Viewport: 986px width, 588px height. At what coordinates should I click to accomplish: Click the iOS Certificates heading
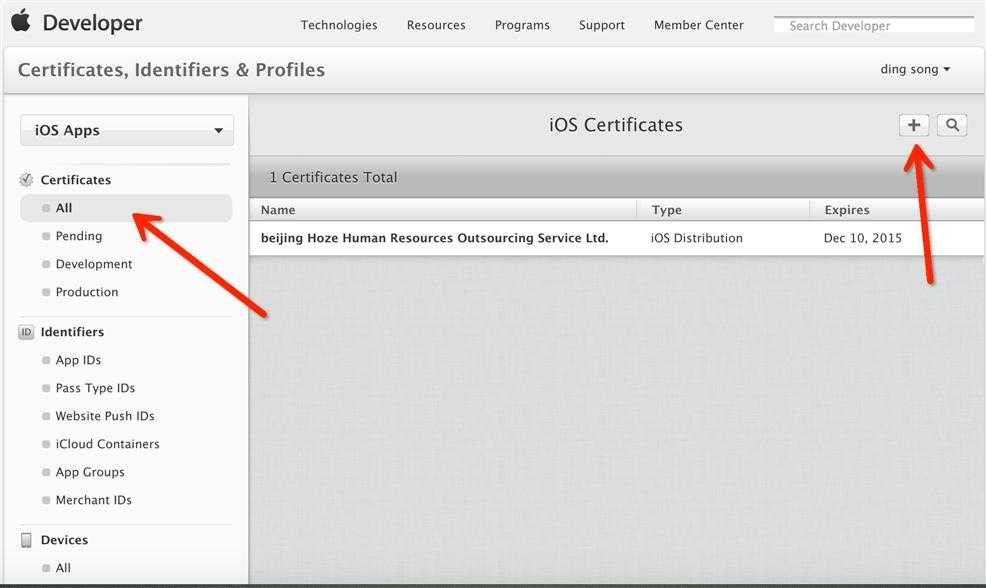pyautogui.click(x=616, y=125)
